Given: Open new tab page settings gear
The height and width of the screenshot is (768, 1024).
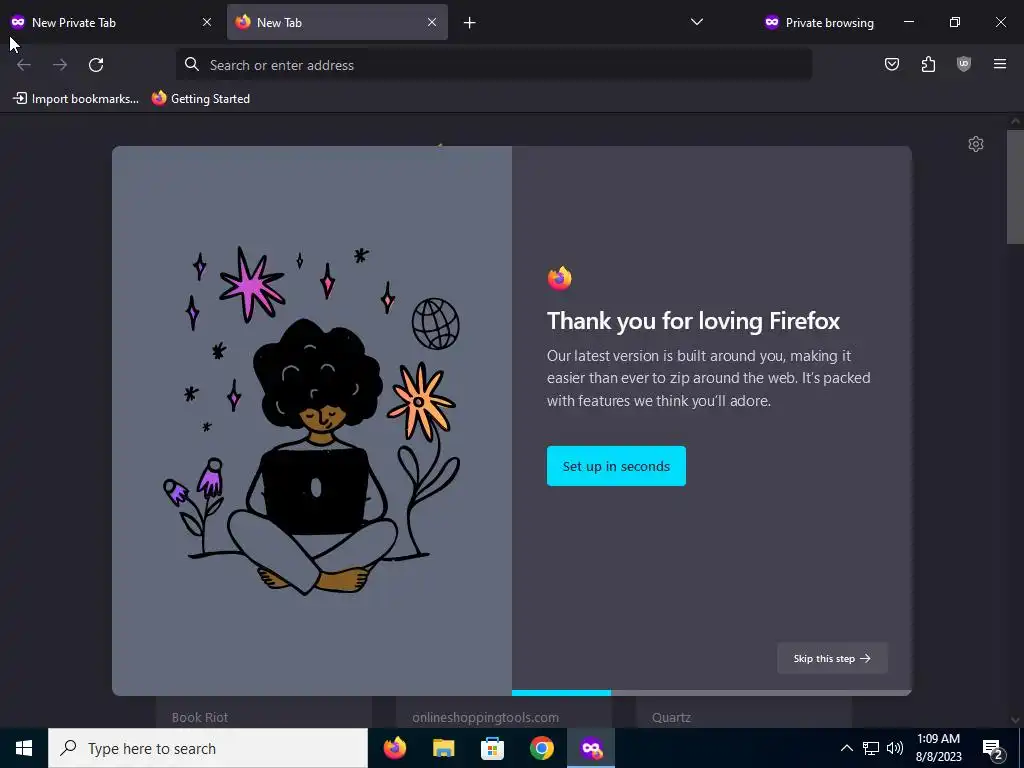Looking at the screenshot, I should coord(976,144).
